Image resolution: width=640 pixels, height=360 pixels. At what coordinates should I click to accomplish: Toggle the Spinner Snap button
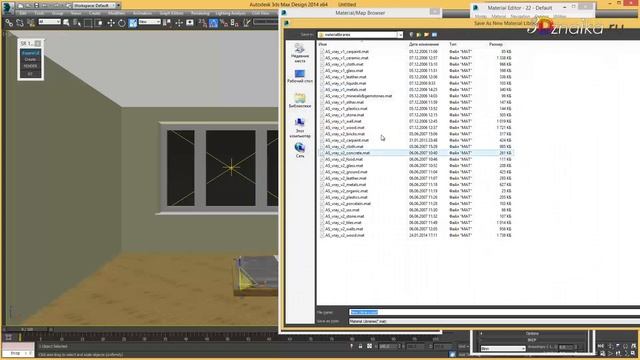(x=234, y=23)
